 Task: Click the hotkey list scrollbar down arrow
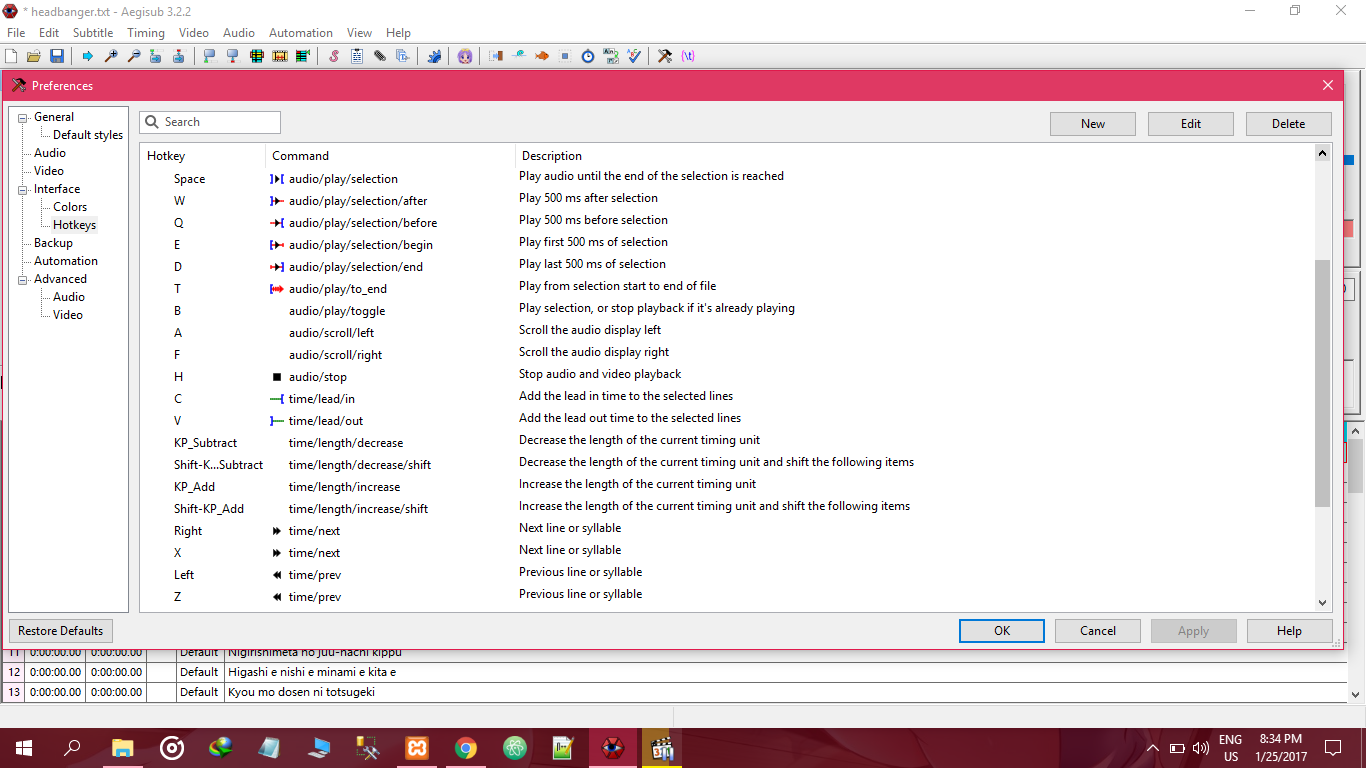pyautogui.click(x=1323, y=603)
